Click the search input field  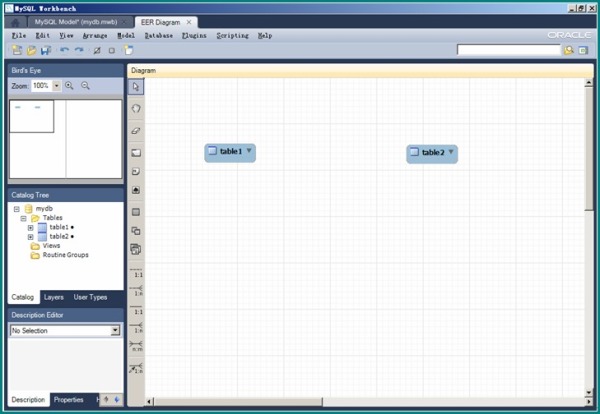[x=509, y=50]
